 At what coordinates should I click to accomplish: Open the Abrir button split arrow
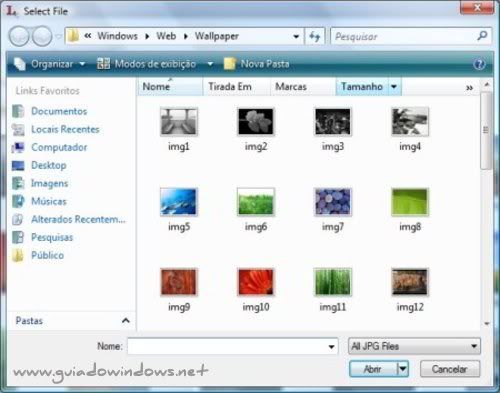(403, 369)
